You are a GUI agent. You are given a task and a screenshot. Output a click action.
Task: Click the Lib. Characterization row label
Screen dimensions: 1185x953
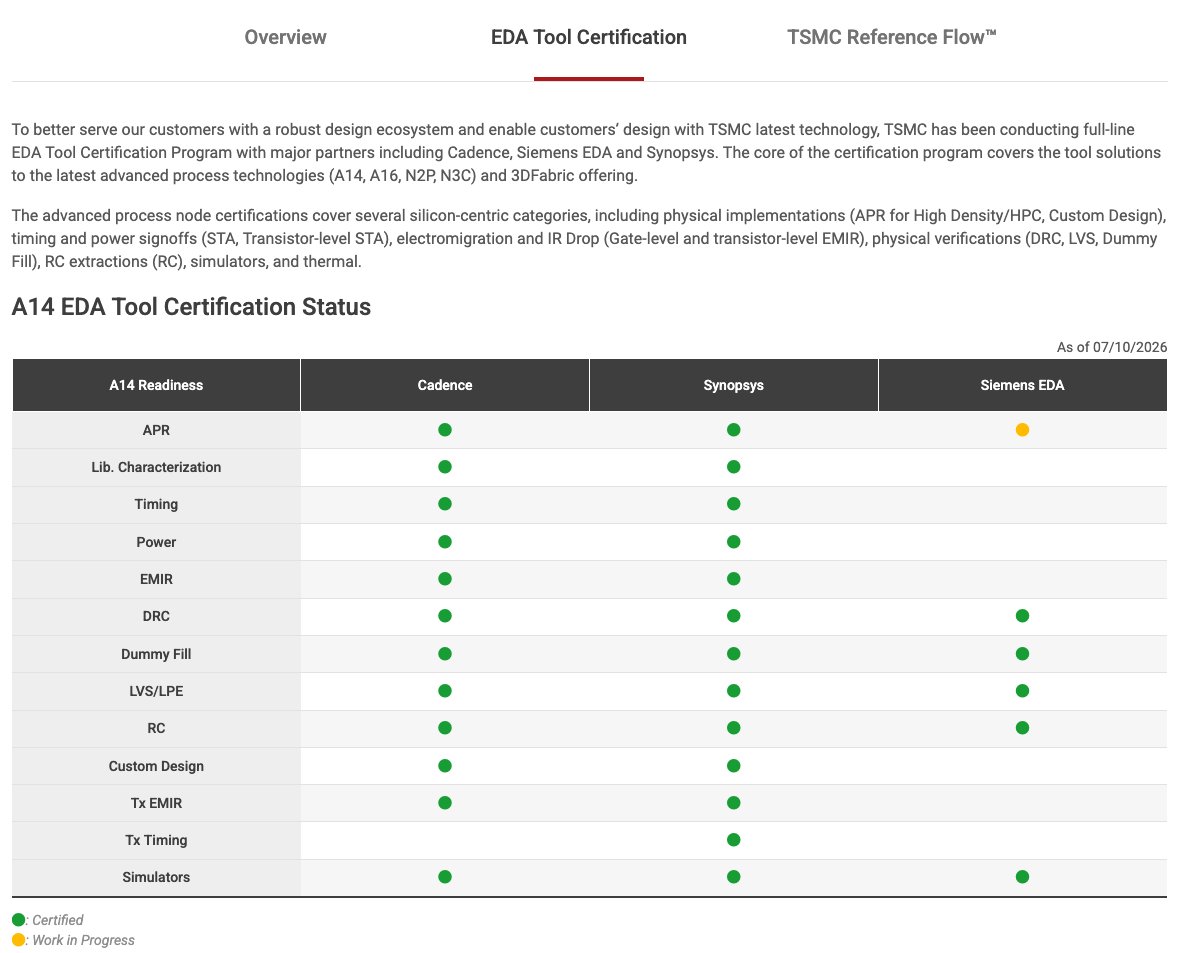(156, 467)
